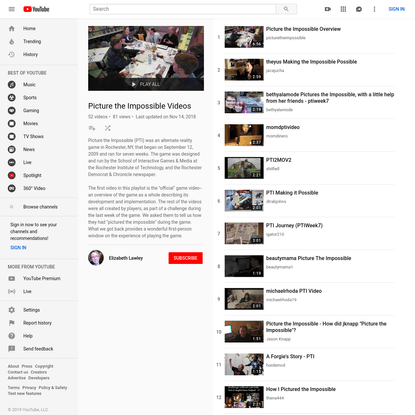The image size is (415, 415).
Task: Open michaelrhoda PTI Video title
Action: [x=294, y=291]
